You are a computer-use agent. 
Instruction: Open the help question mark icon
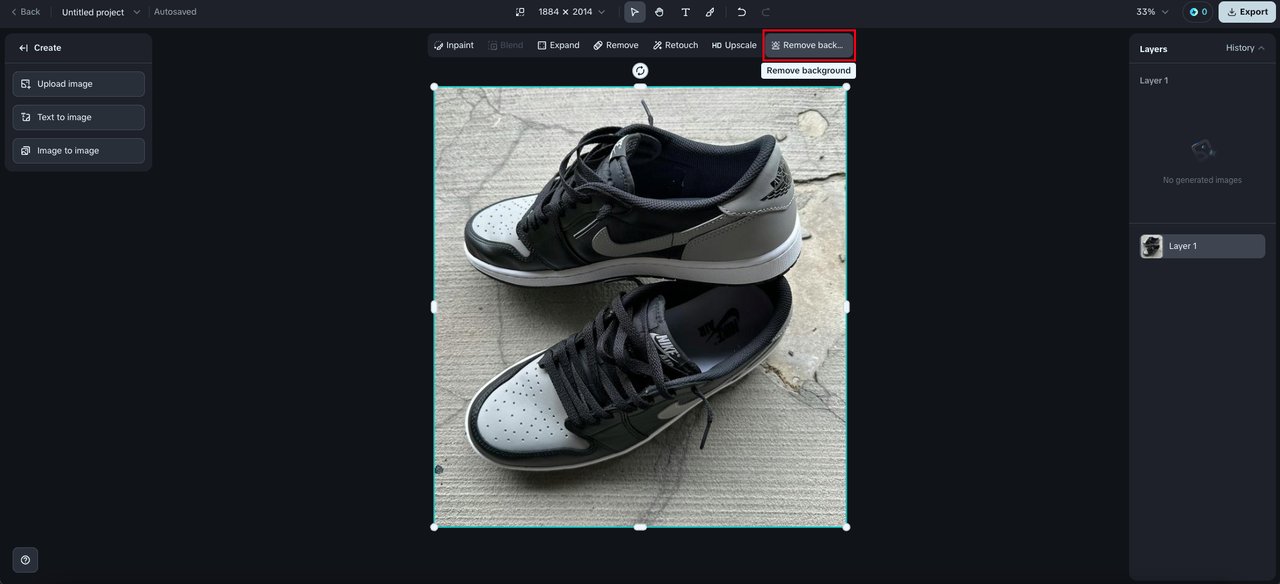tap(26, 560)
